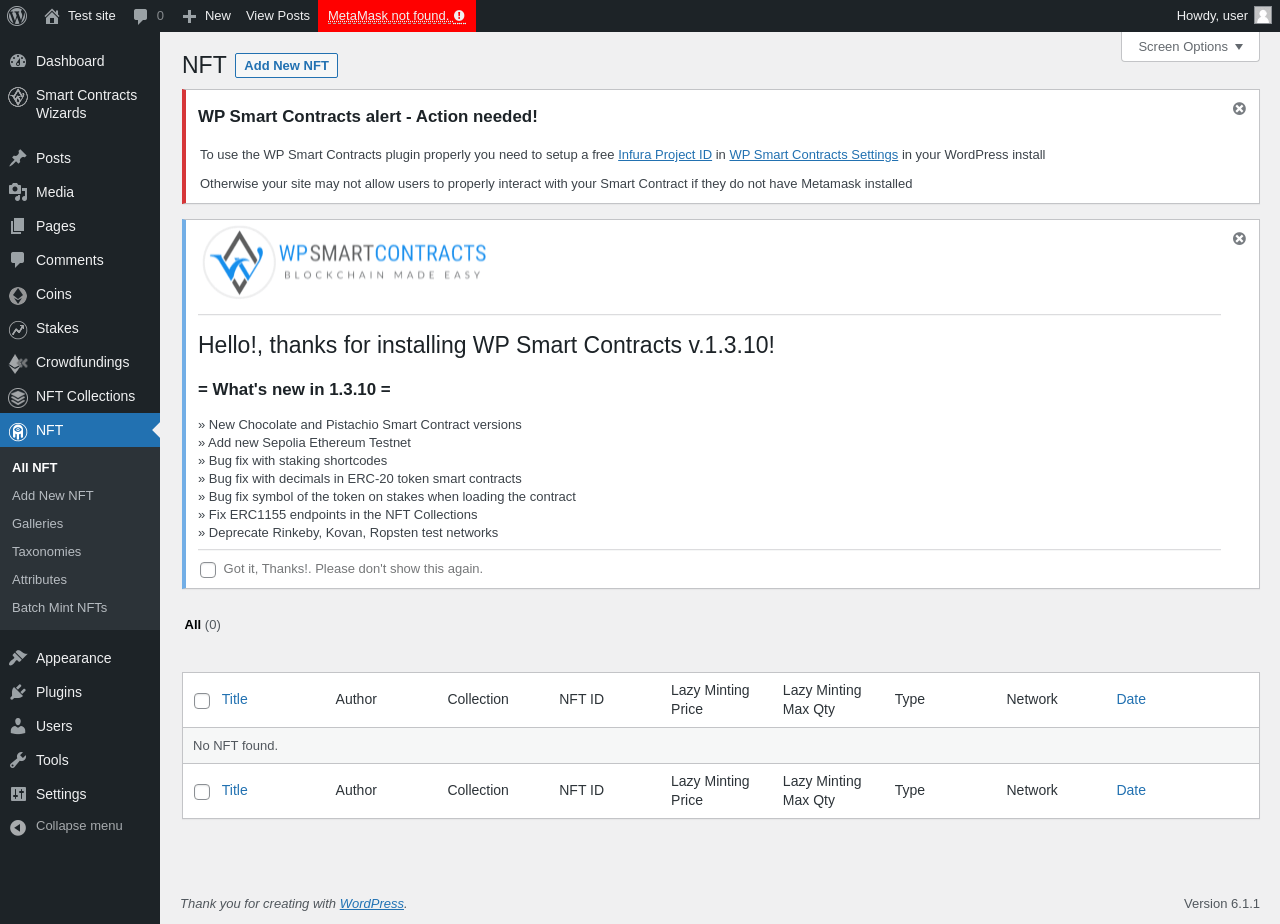Click the Posts pin icon
The image size is (1280, 924).
point(18,158)
